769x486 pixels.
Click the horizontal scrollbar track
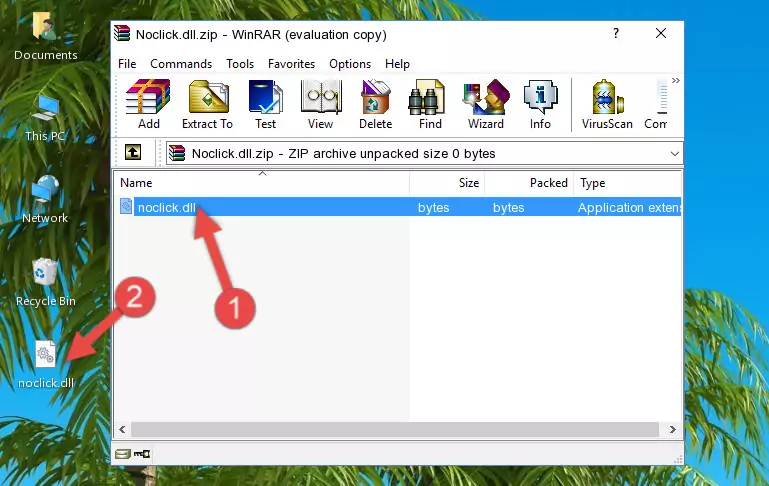coord(395,430)
